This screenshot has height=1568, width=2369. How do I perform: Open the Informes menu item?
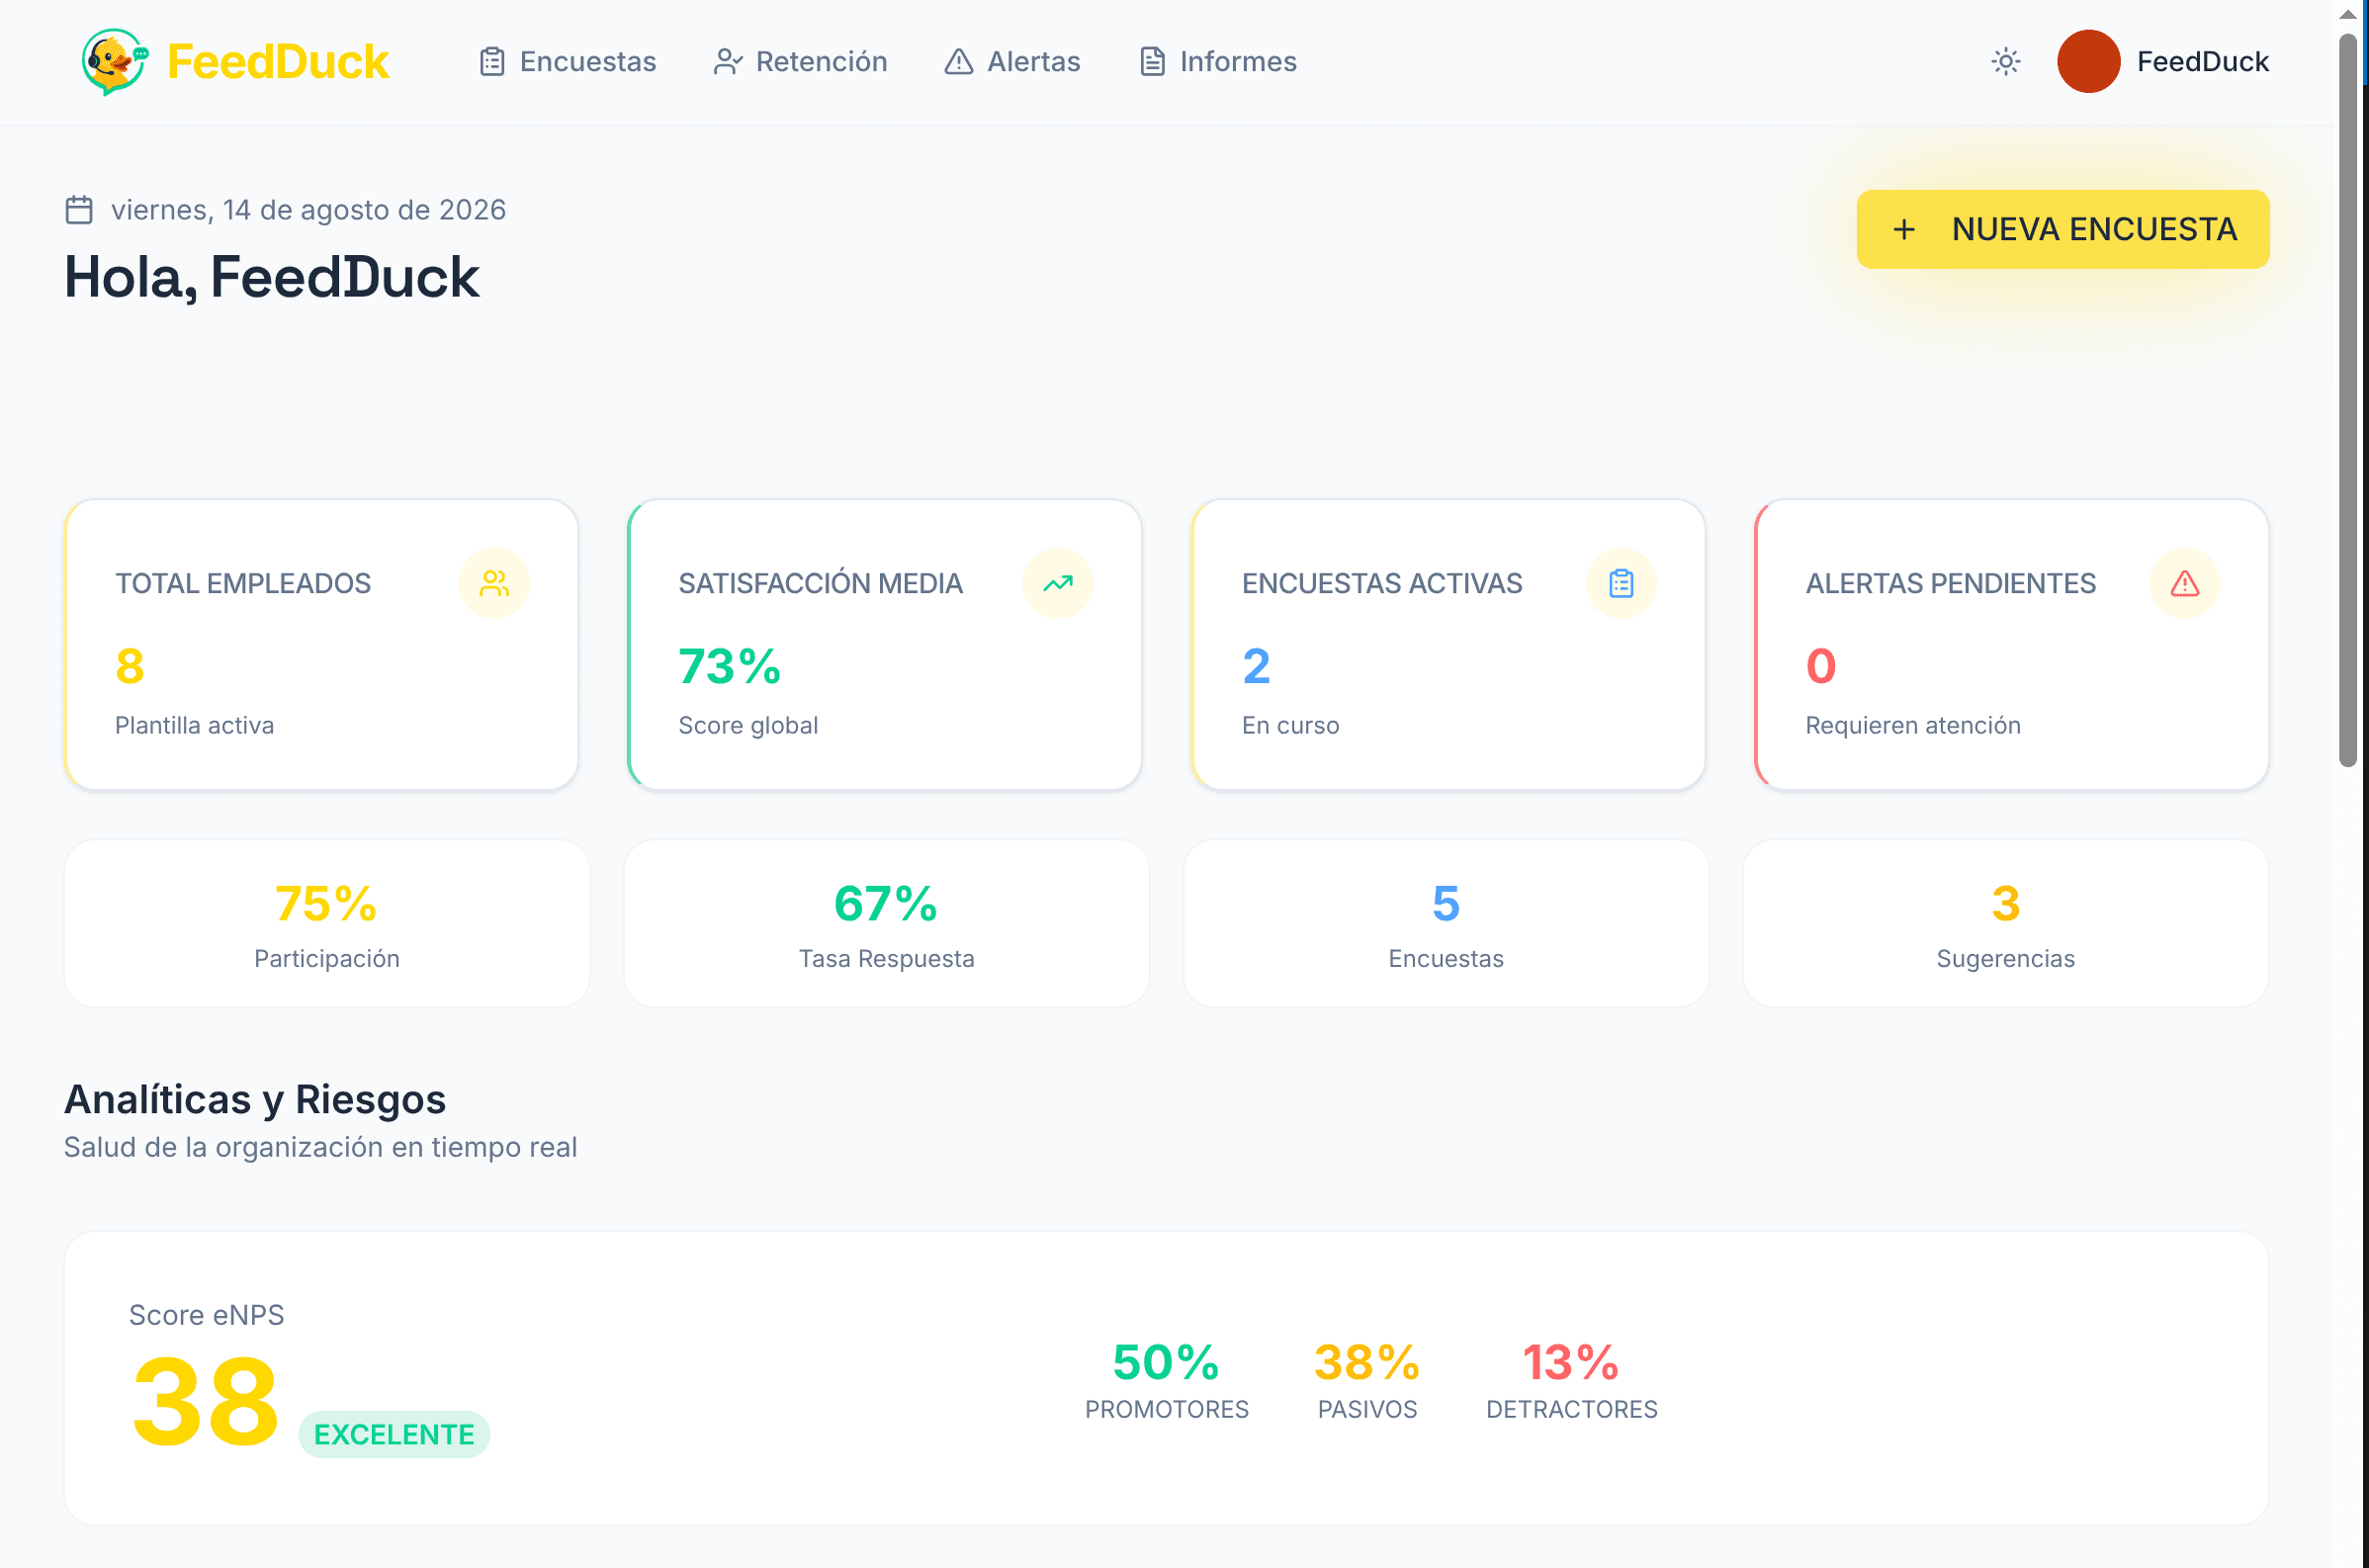tap(1218, 62)
